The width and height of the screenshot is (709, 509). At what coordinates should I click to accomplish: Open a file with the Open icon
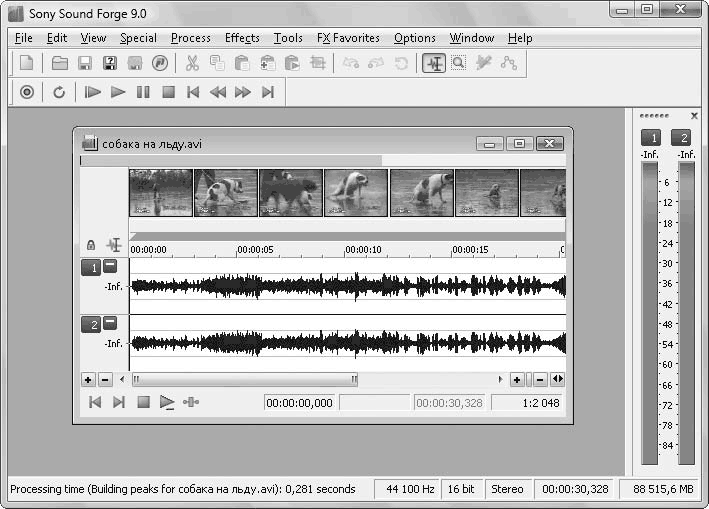60,63
